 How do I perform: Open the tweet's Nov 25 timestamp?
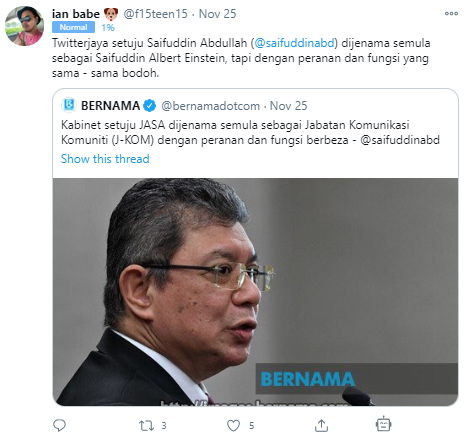(217, 14)
